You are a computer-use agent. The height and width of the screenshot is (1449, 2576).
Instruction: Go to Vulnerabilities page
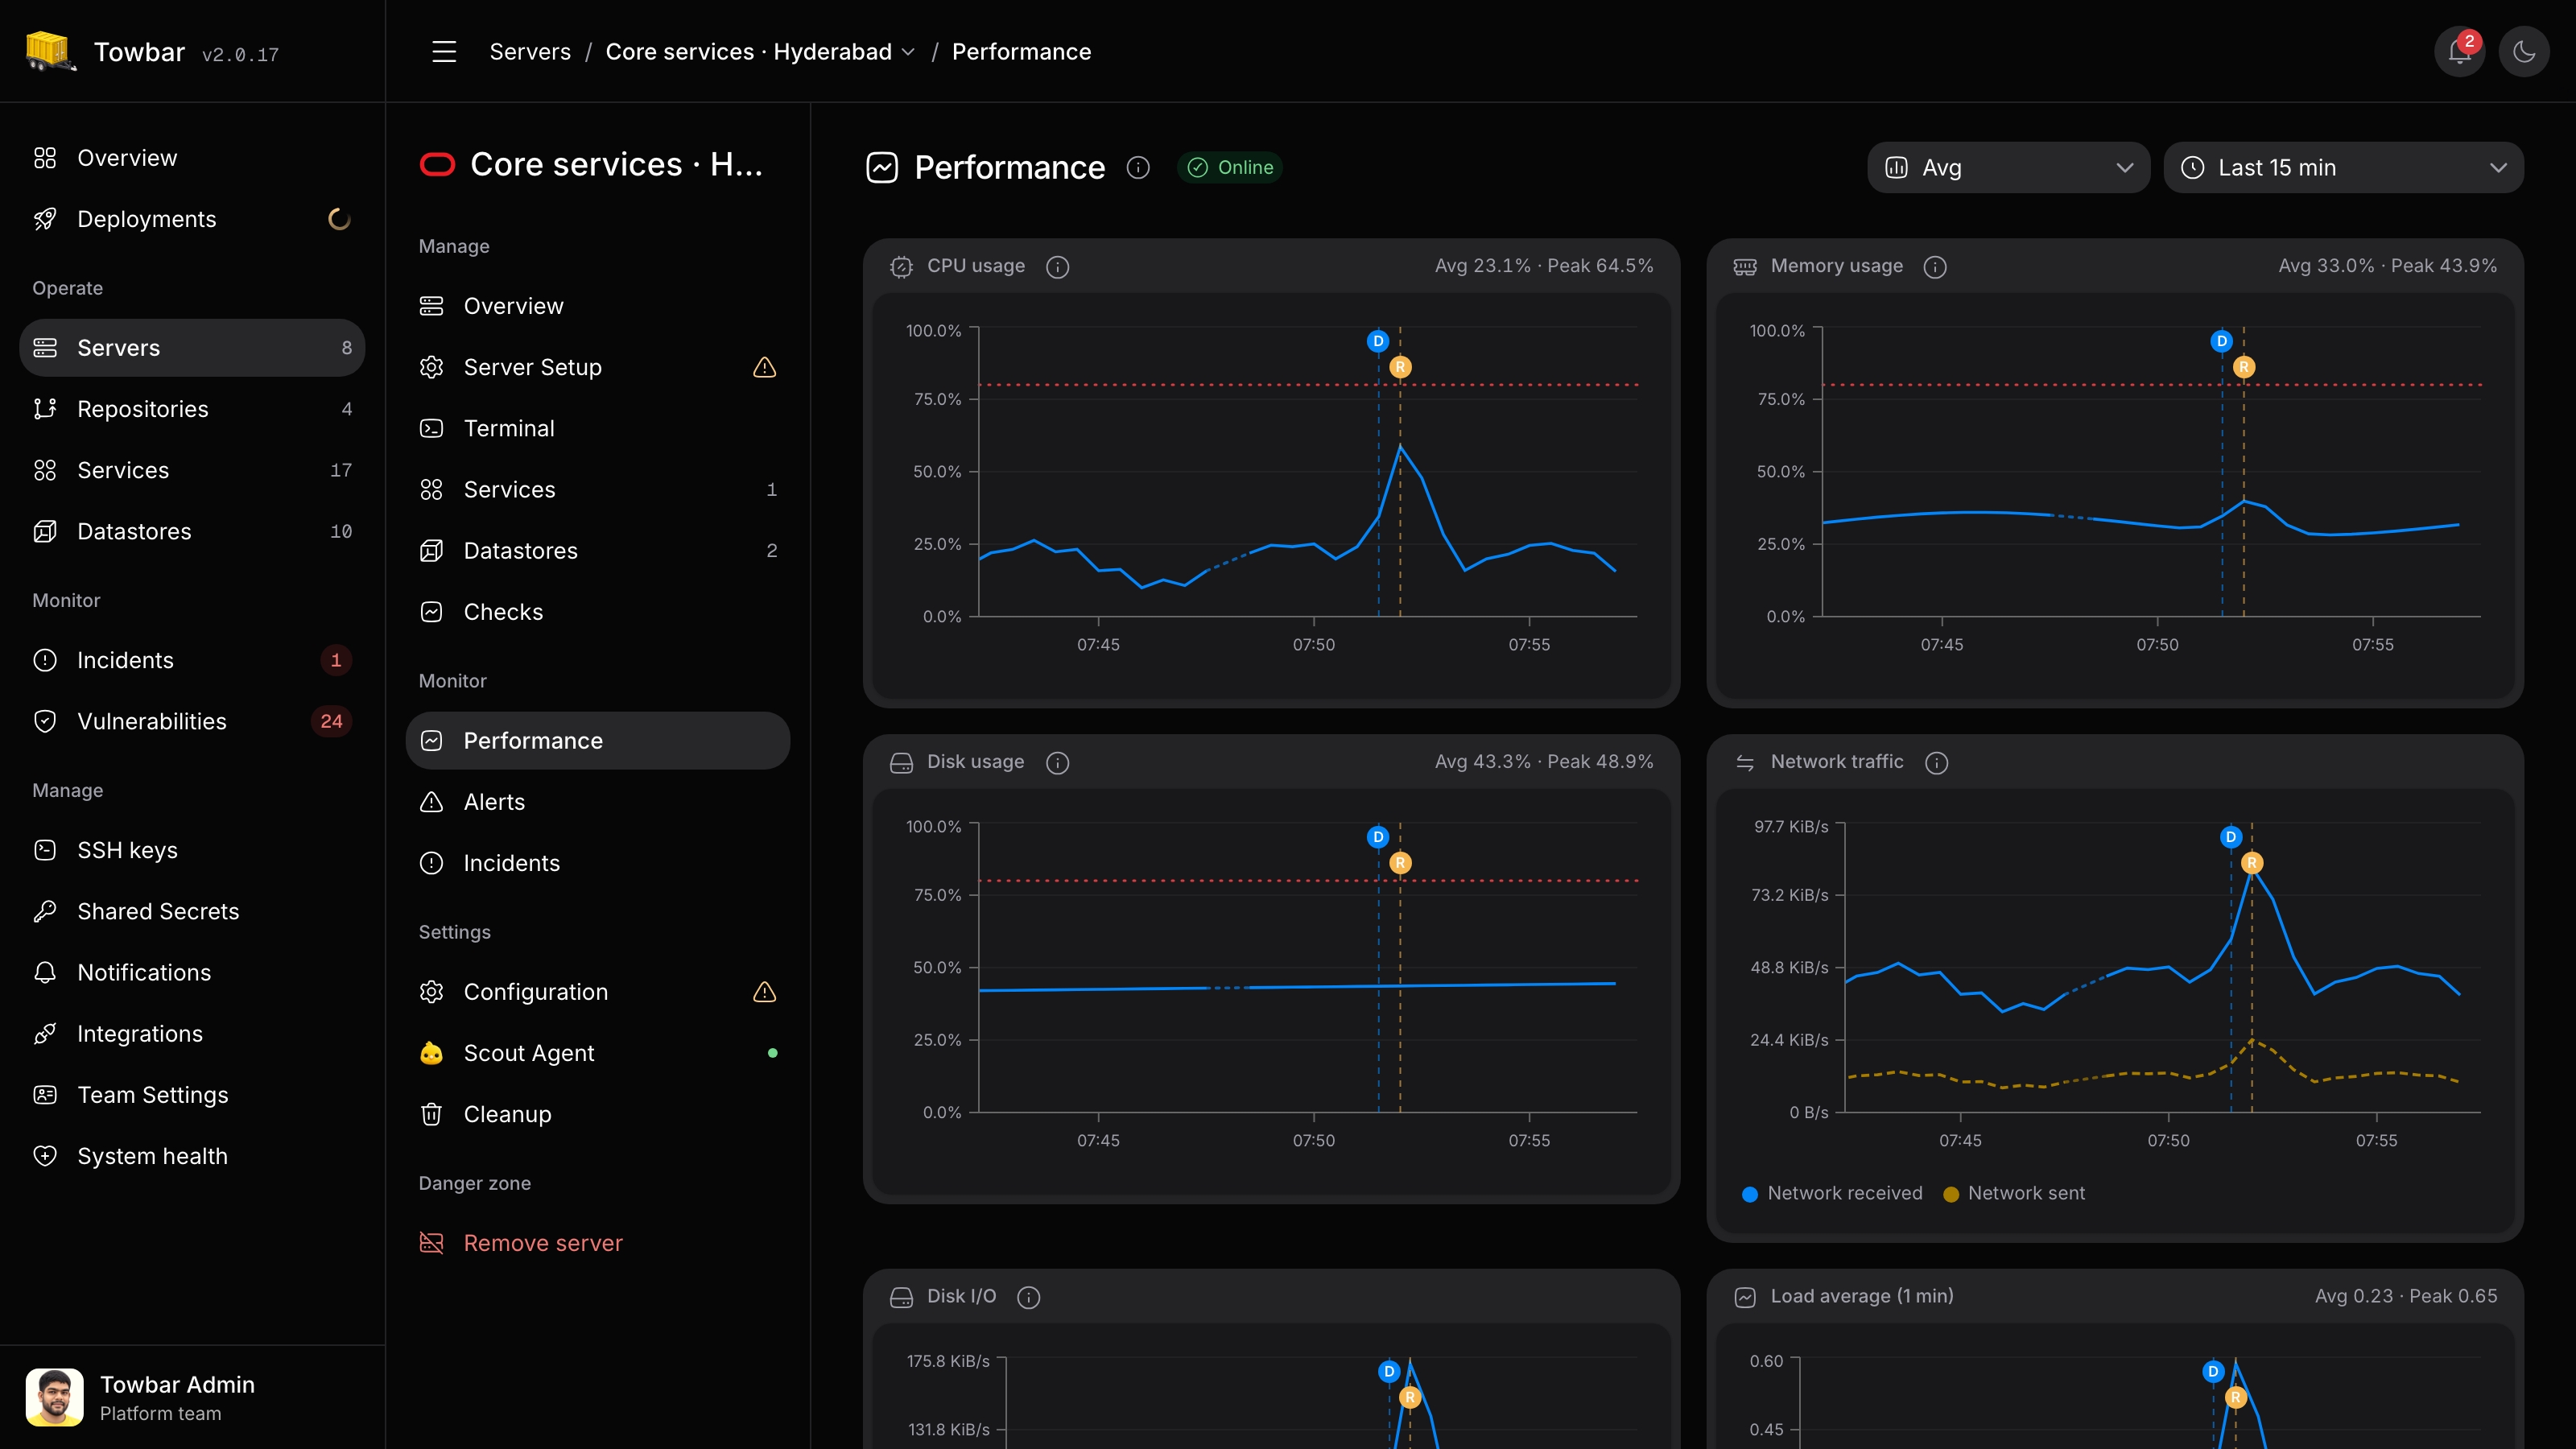tap(192, 721)
